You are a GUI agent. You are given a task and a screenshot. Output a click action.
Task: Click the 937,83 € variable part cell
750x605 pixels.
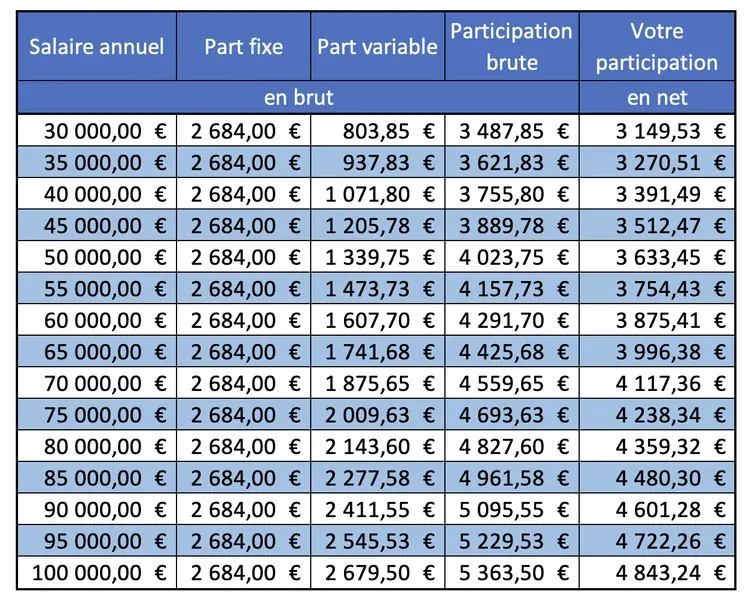[x=377, y=162]
